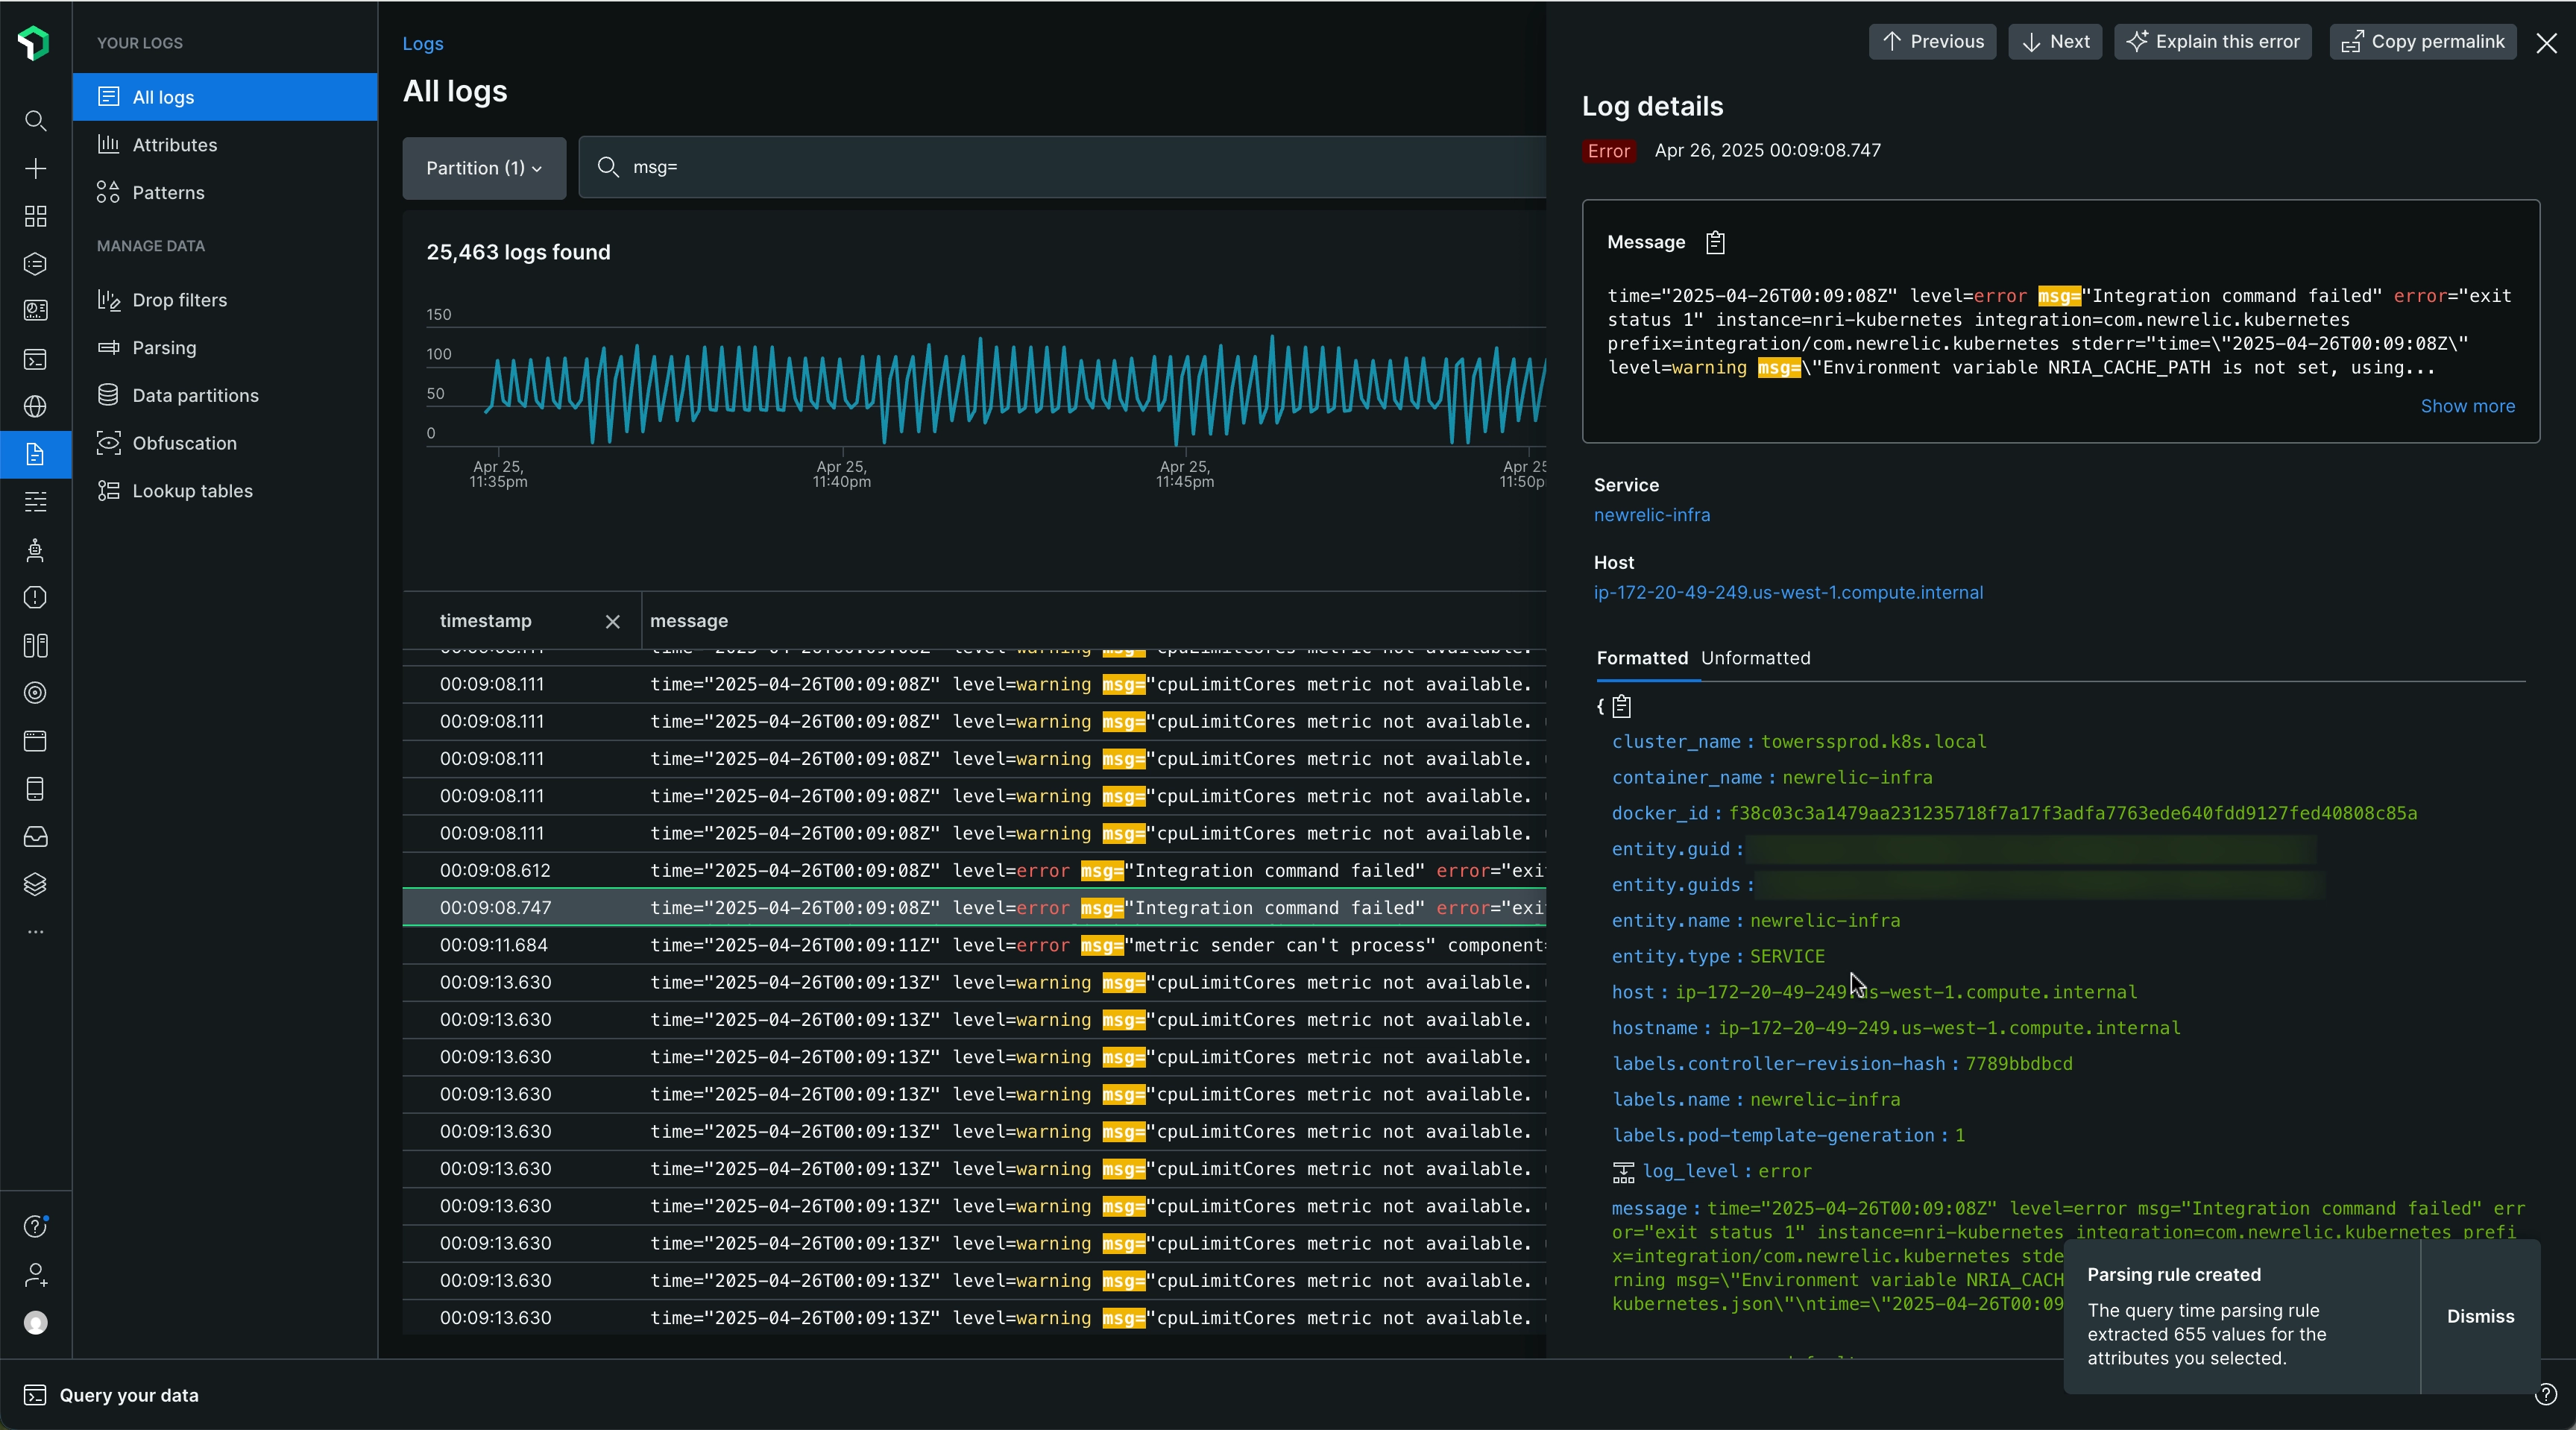Expand the Partition (1) dropdown

484,168
